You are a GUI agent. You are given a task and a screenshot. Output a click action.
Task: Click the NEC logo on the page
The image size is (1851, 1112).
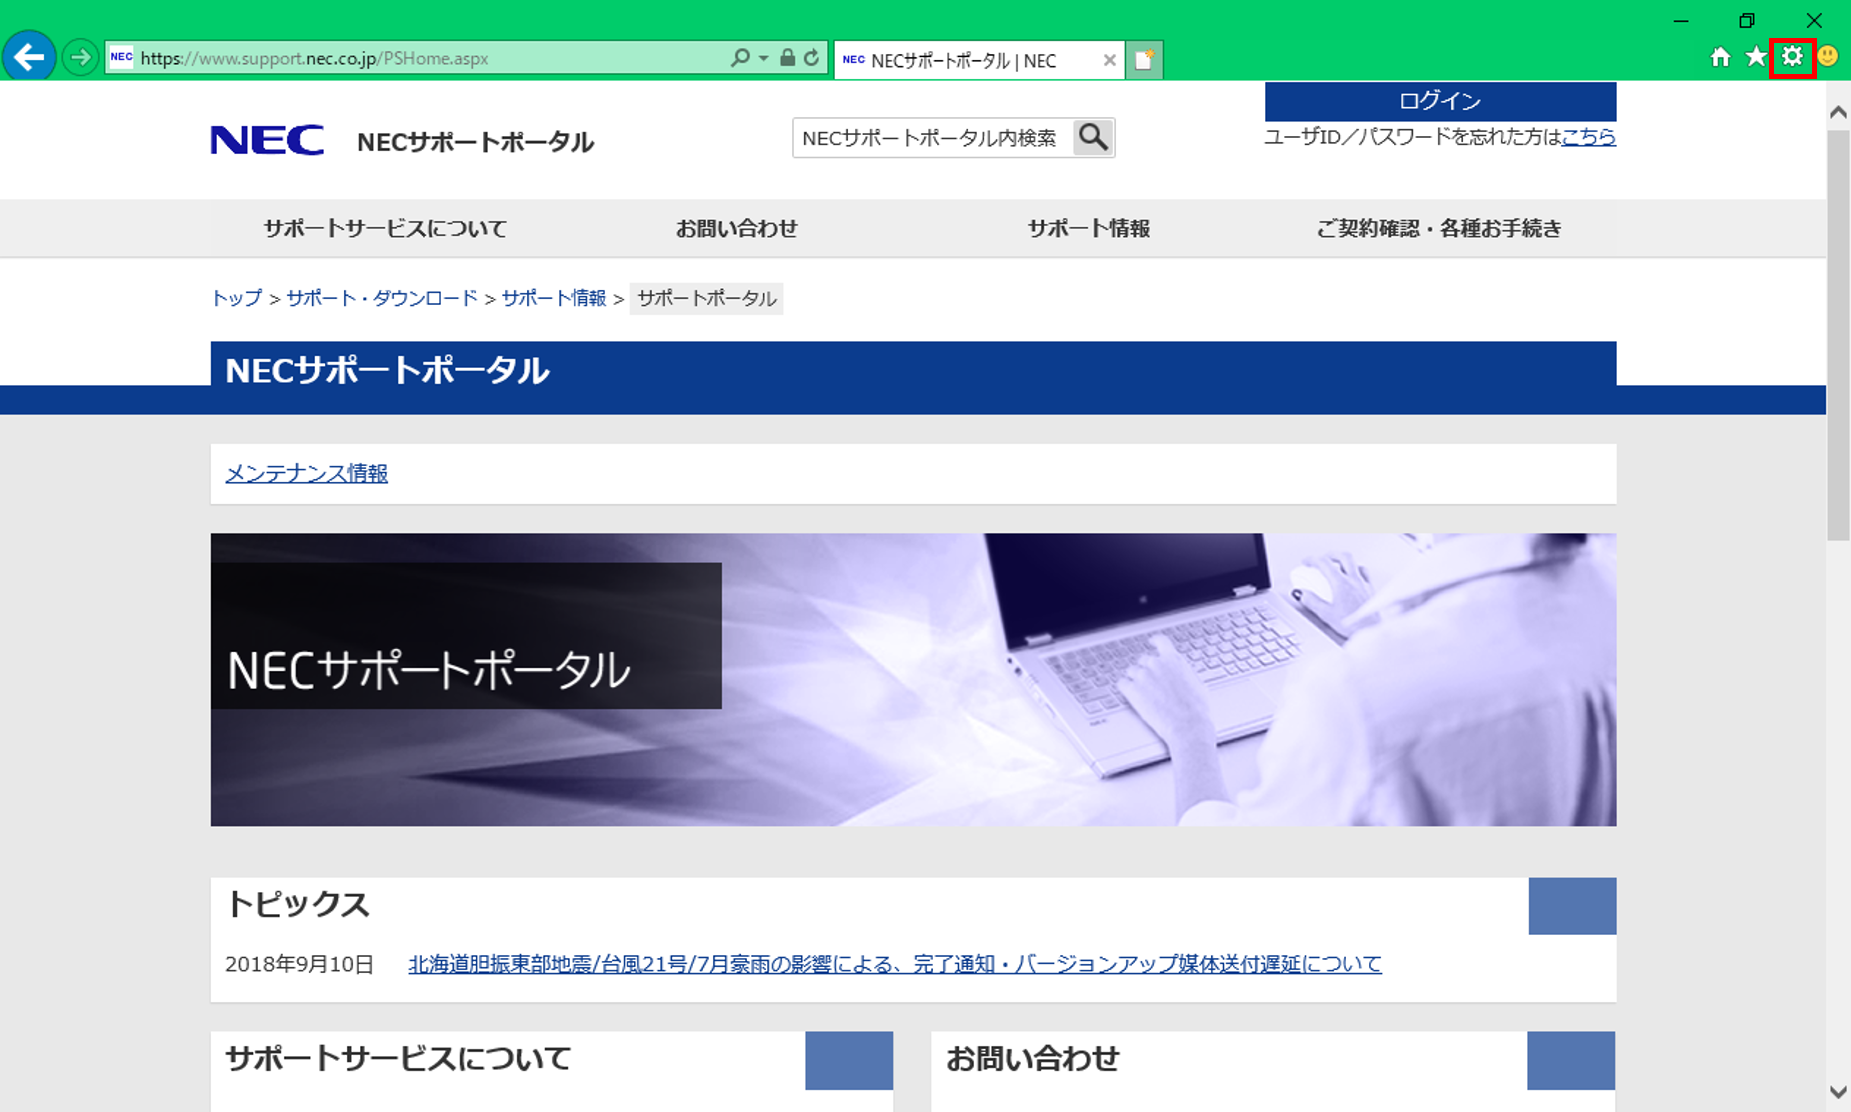267,140
